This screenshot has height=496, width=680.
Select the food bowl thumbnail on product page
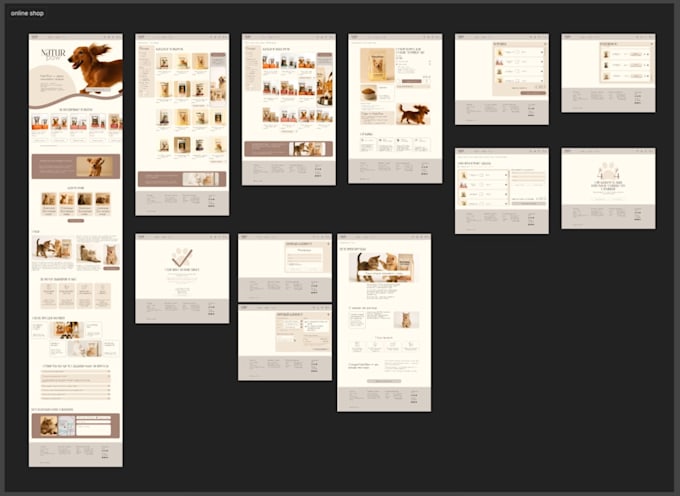[369, 93]
